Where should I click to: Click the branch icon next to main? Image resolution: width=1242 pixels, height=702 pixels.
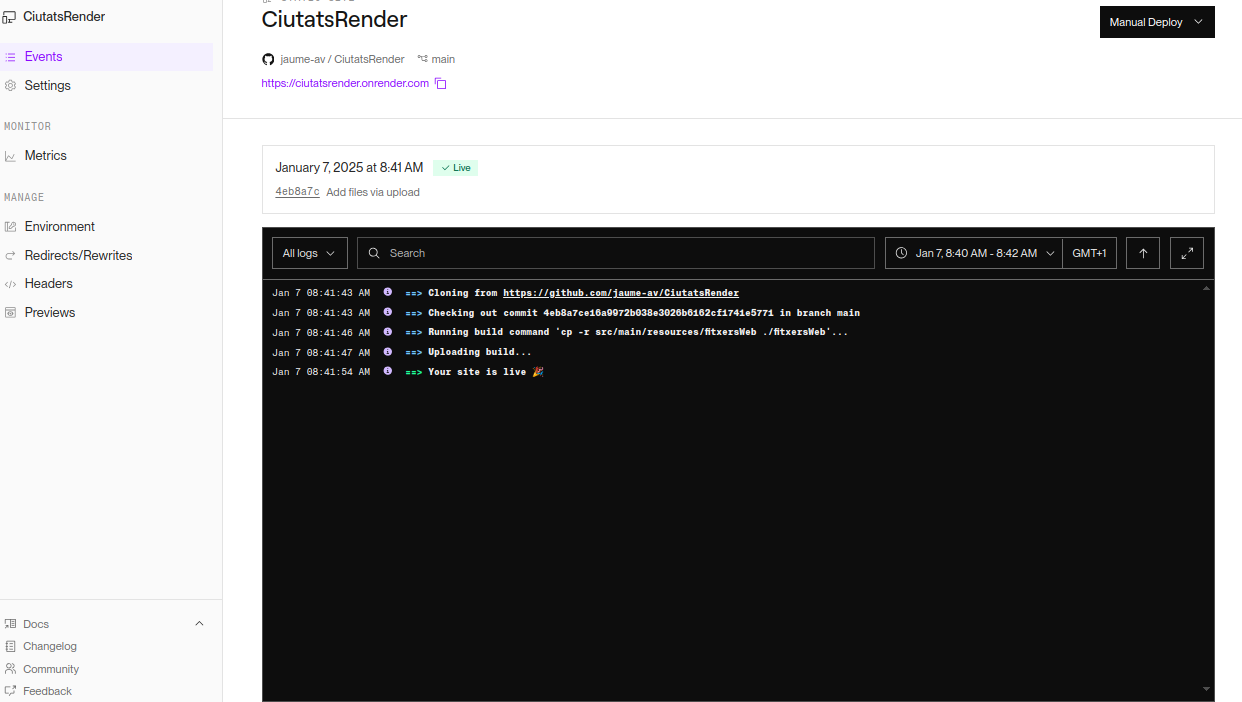tap(422, 60)
